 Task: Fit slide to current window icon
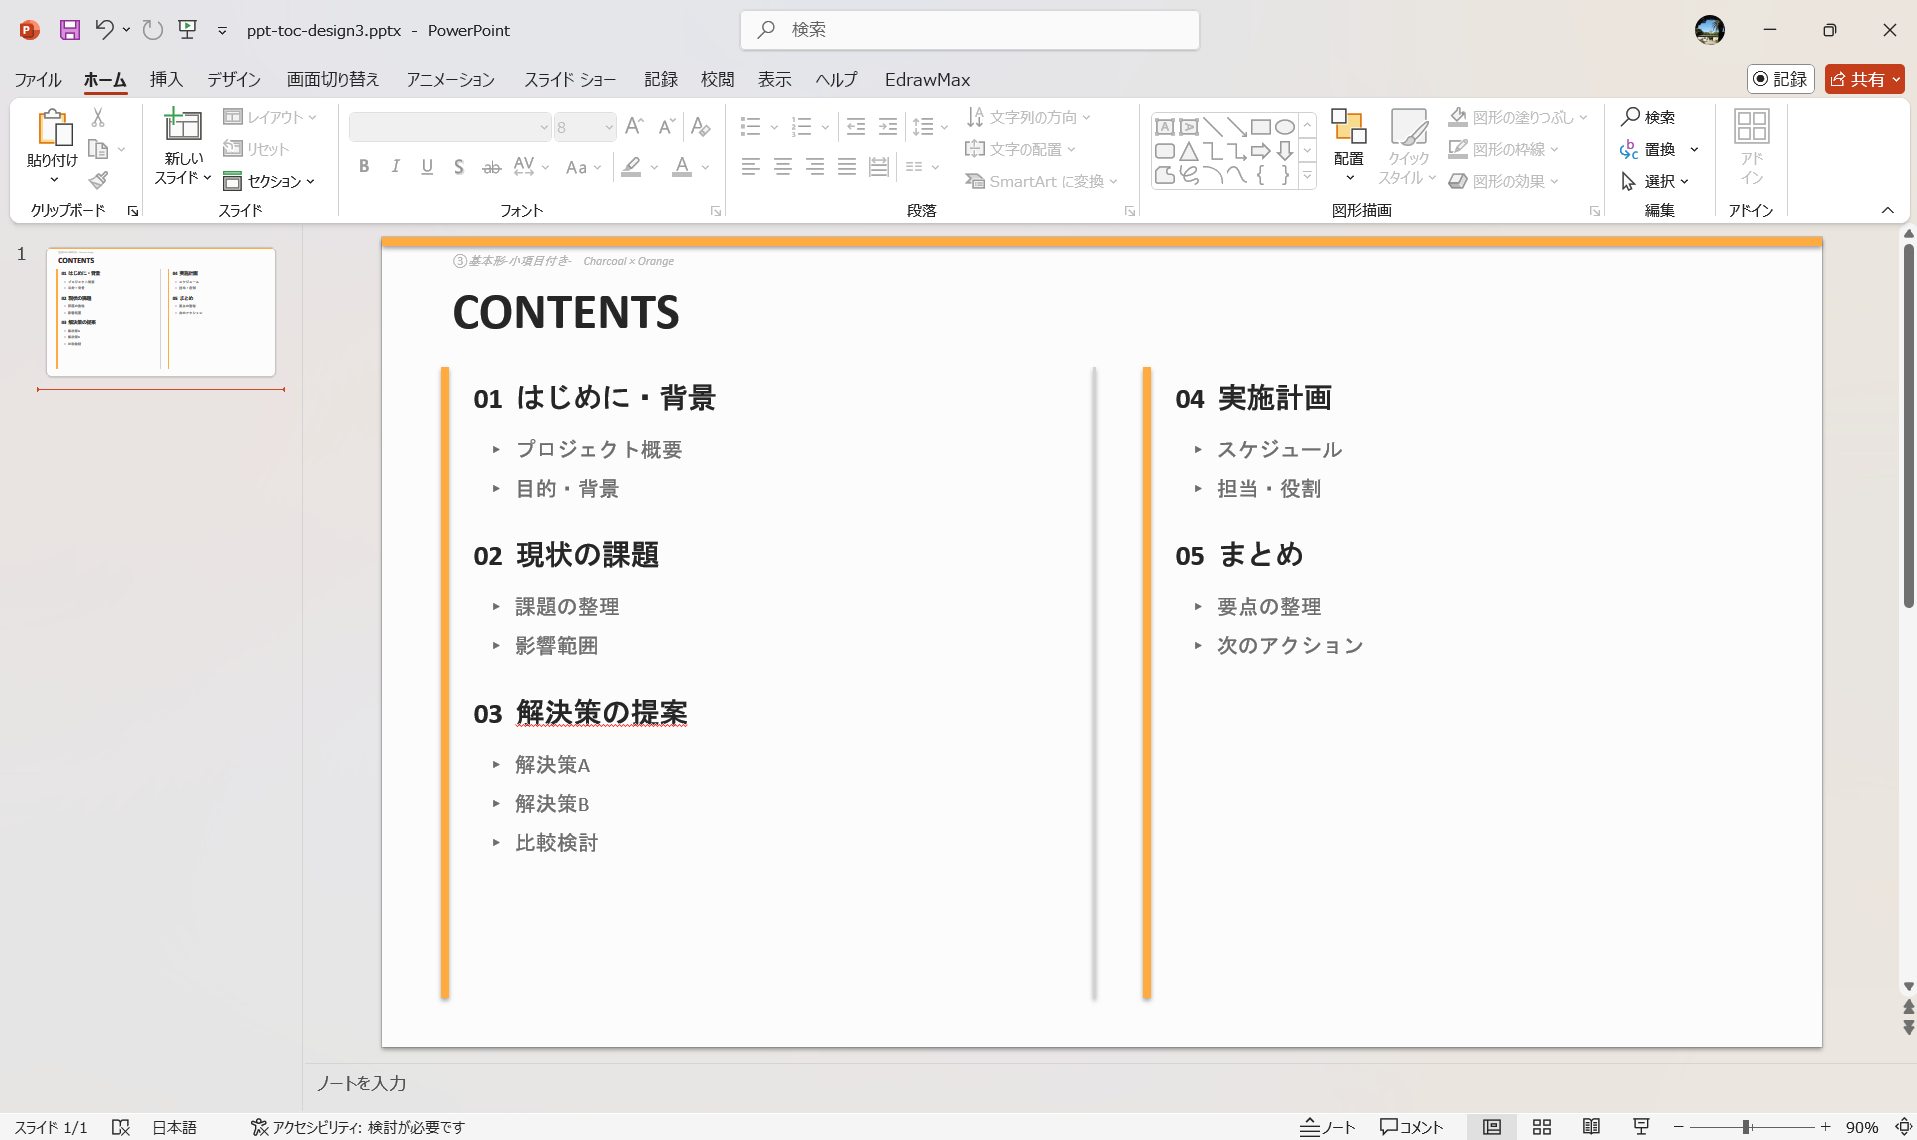(x=1904, y=1127)
